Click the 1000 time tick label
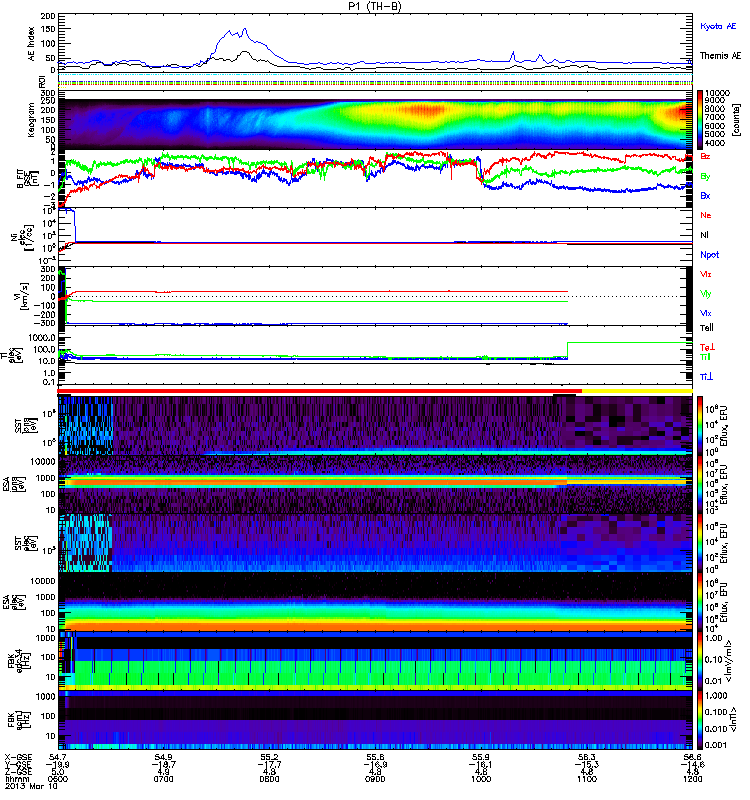 (481, 779)
